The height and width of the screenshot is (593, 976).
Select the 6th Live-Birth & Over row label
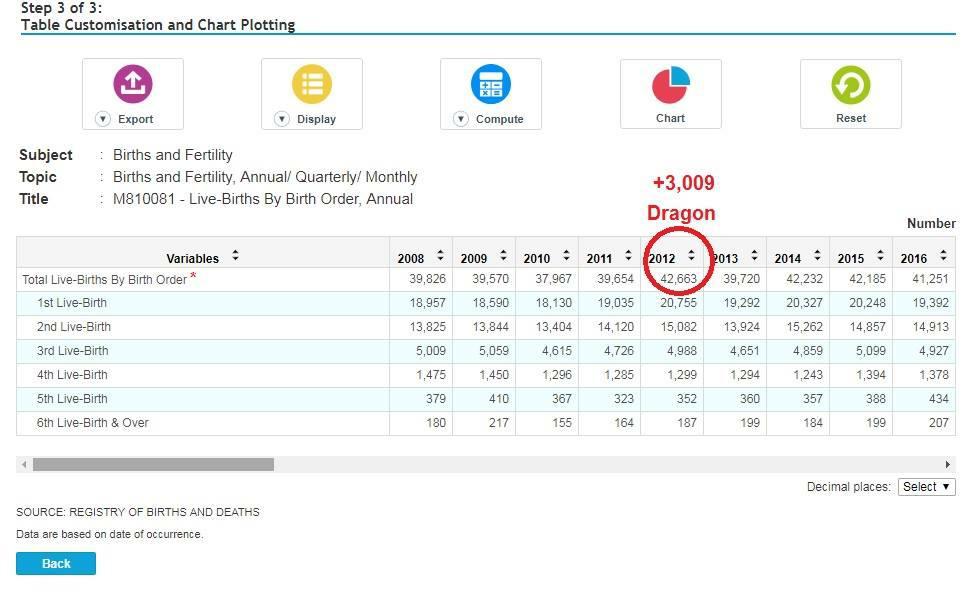[x=92, y=423]
